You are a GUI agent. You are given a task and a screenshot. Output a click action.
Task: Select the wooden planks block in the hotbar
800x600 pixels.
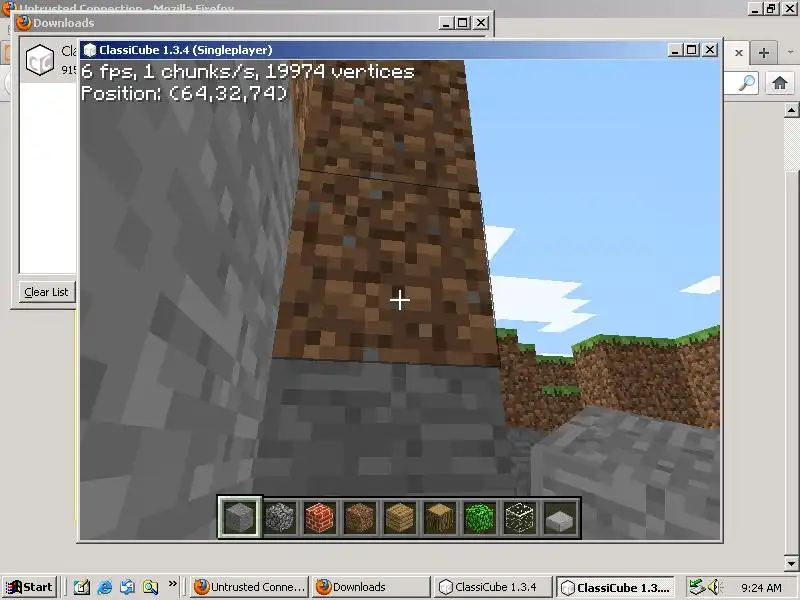click(399, 517)
